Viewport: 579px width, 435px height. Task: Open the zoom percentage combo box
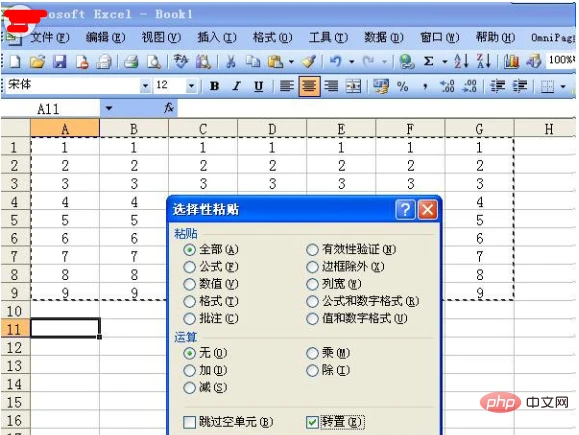point(561,60)
